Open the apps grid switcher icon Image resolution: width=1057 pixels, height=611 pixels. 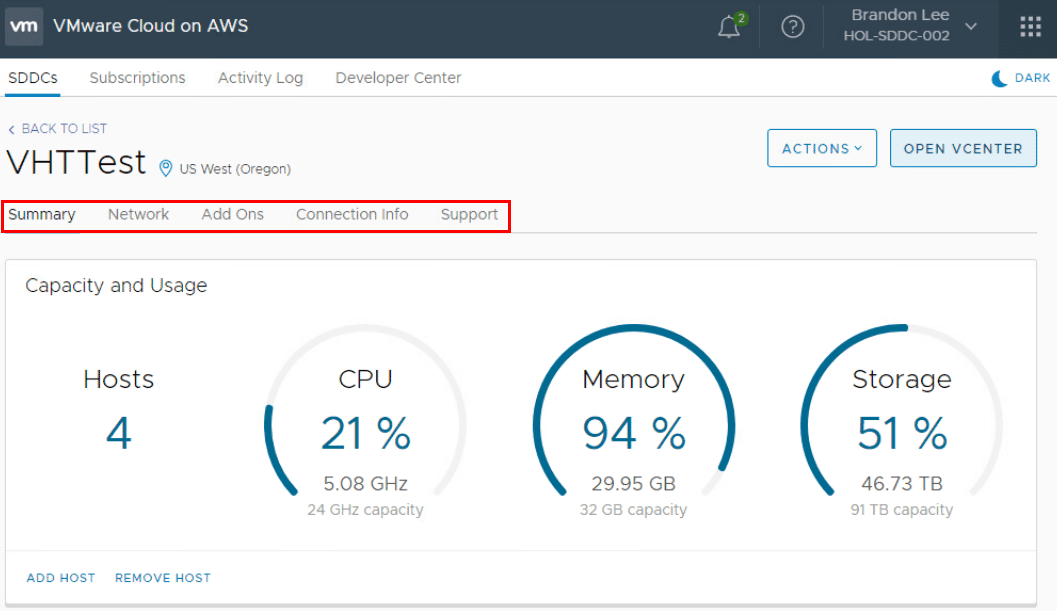click(1030, 28)
